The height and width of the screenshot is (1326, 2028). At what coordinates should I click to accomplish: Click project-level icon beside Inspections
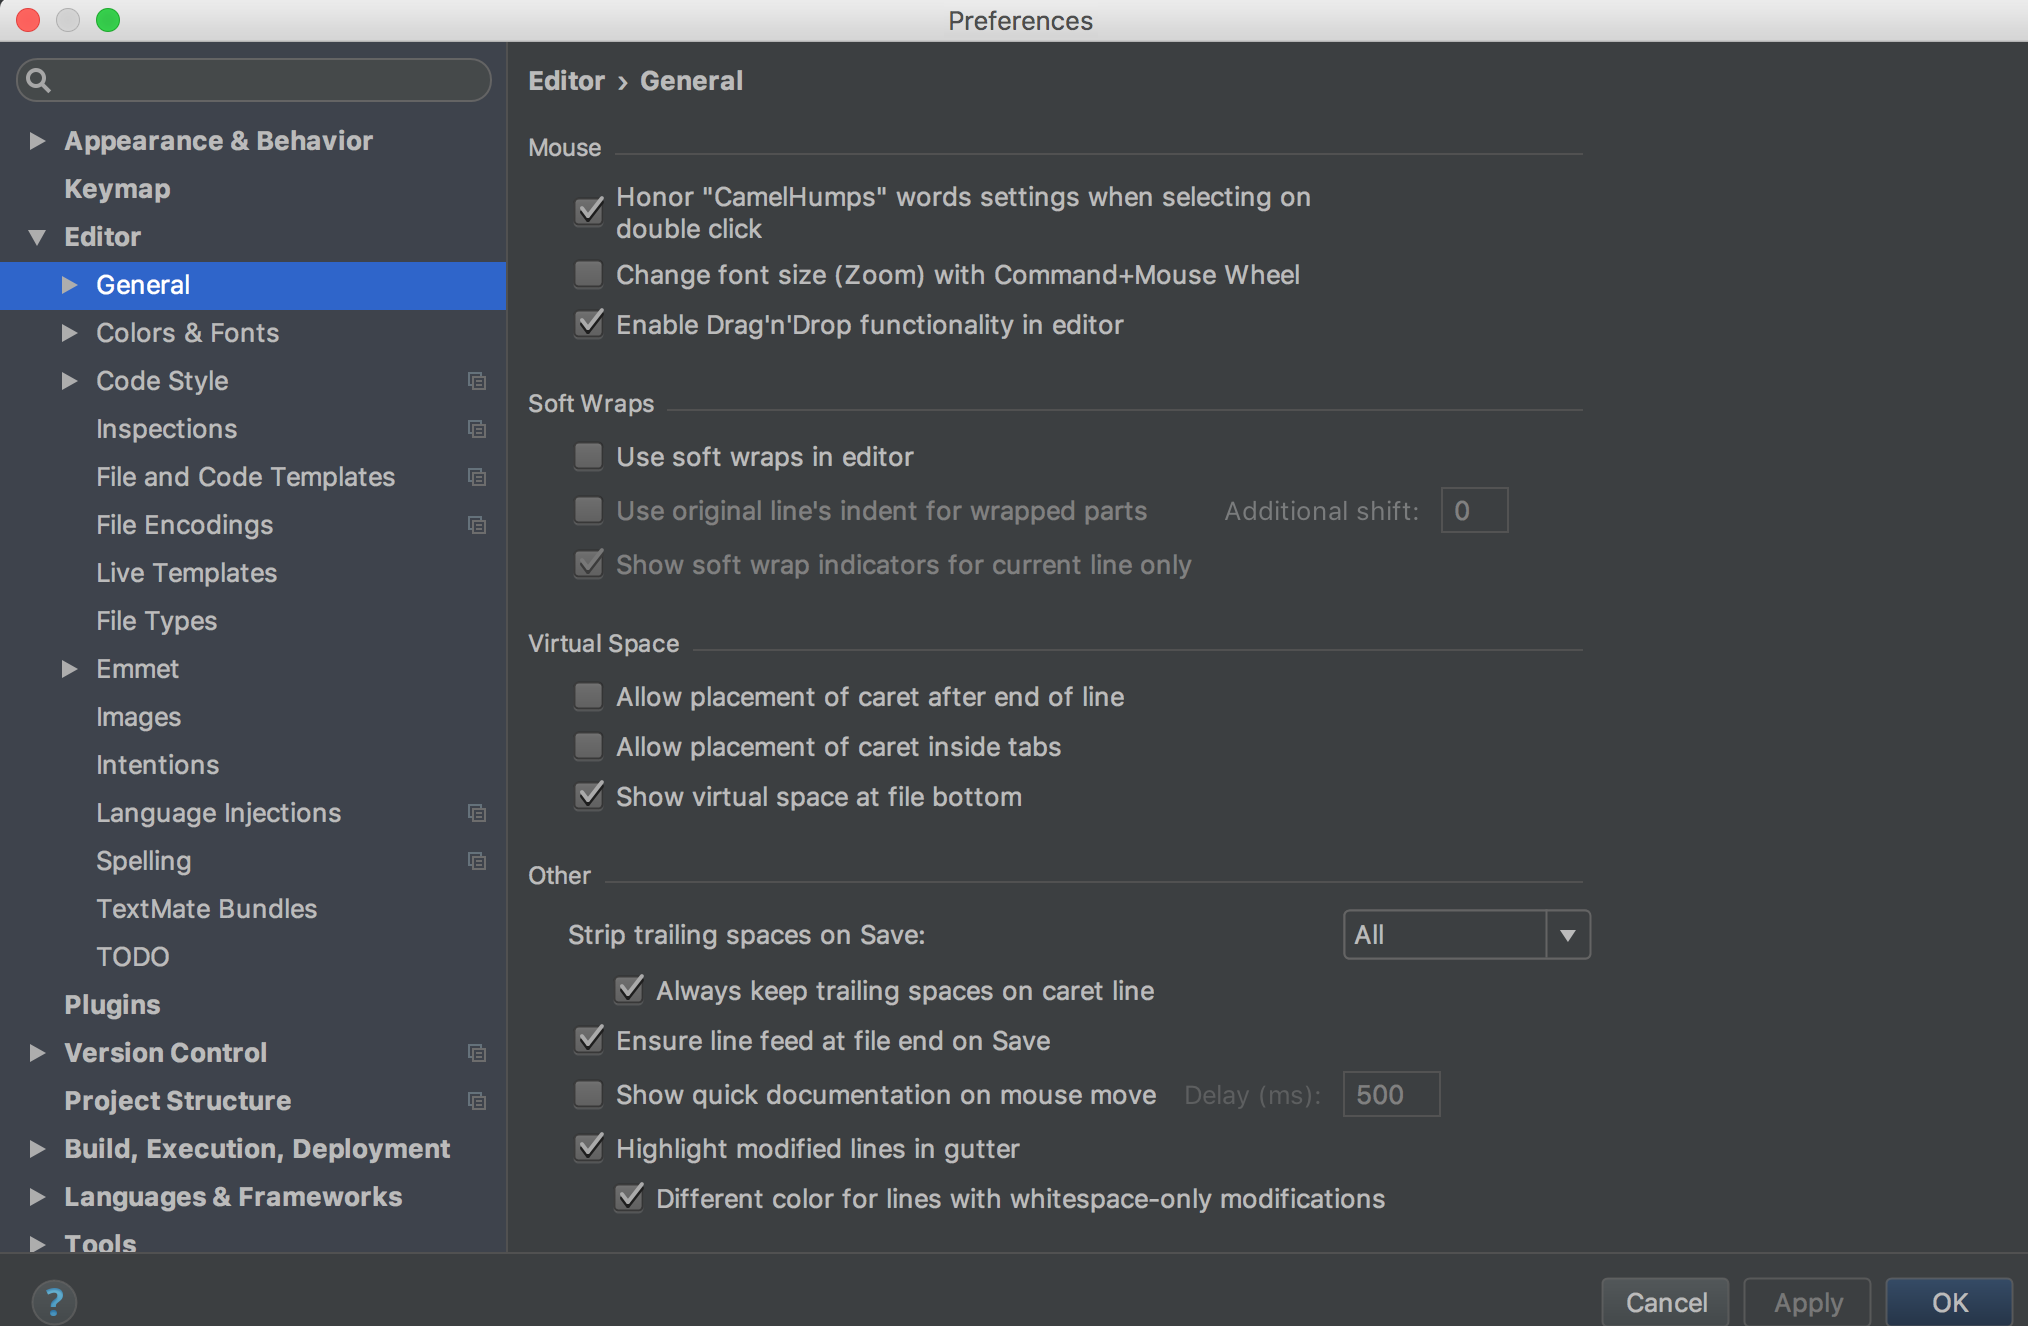[x=477, y=429]
